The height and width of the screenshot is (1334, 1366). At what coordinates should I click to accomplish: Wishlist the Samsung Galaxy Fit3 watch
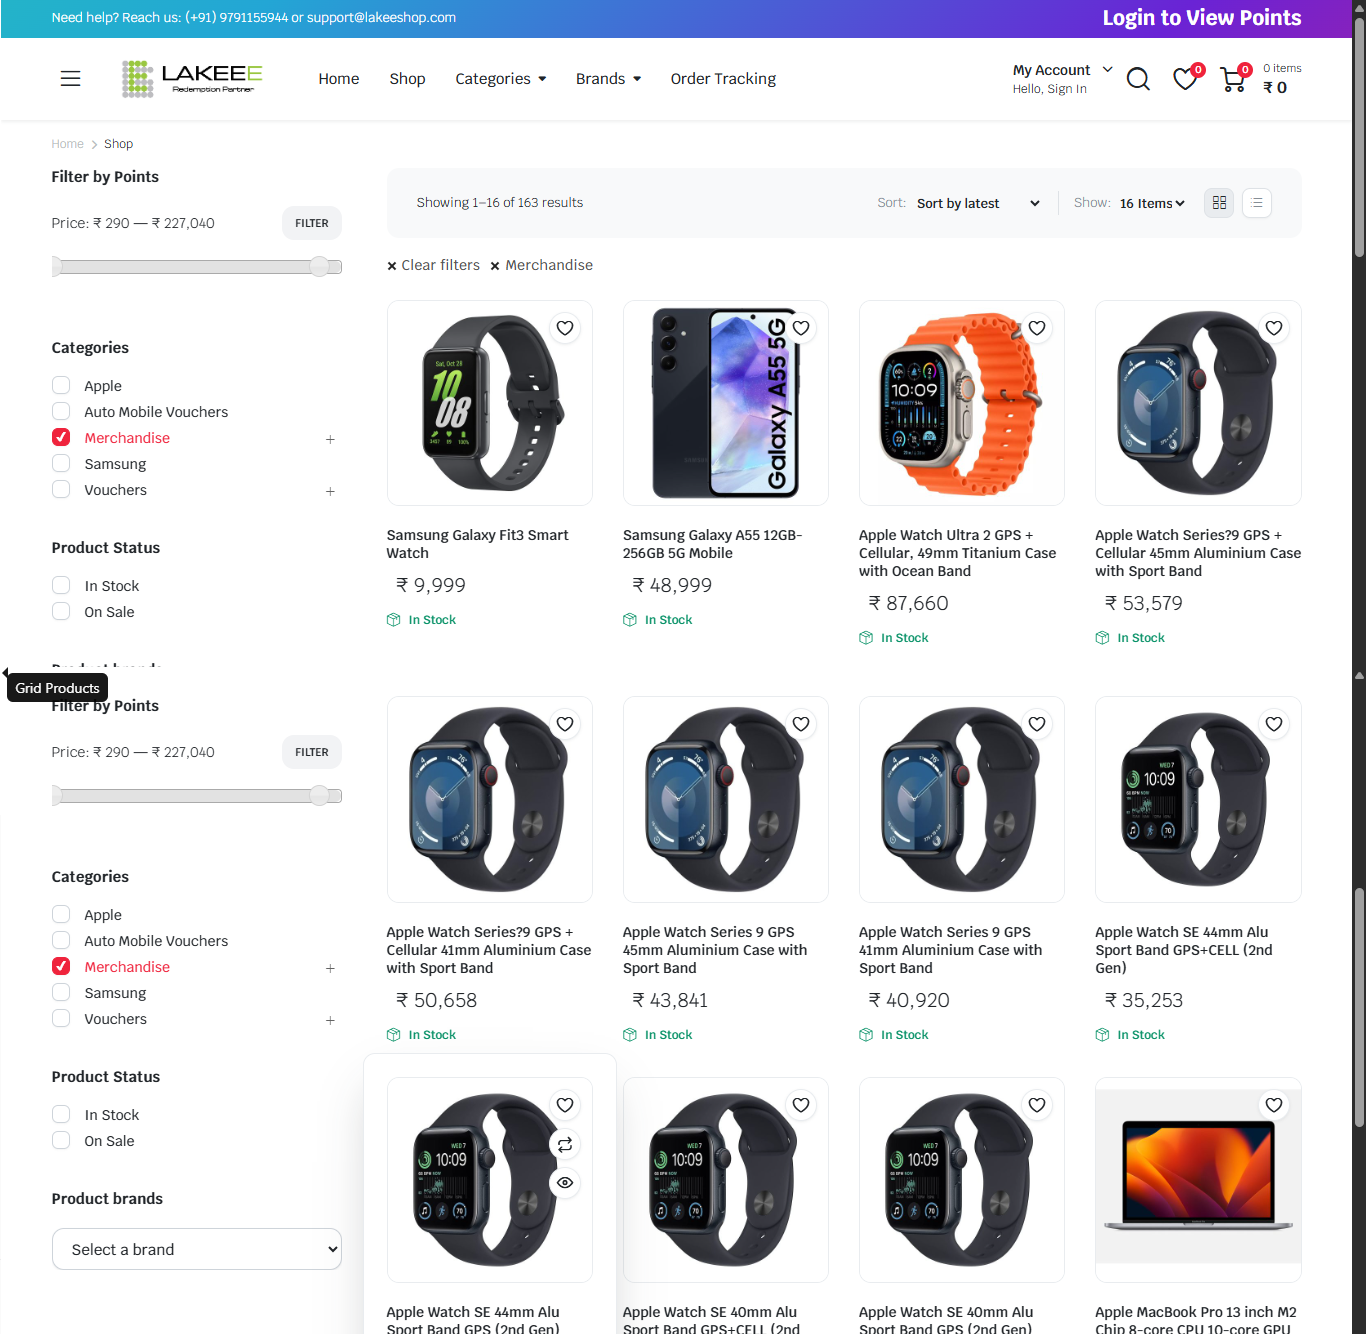pos(565,328)
